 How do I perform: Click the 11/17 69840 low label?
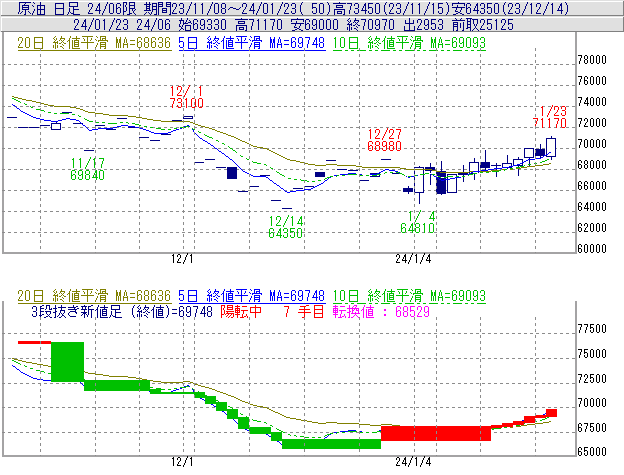88,169
